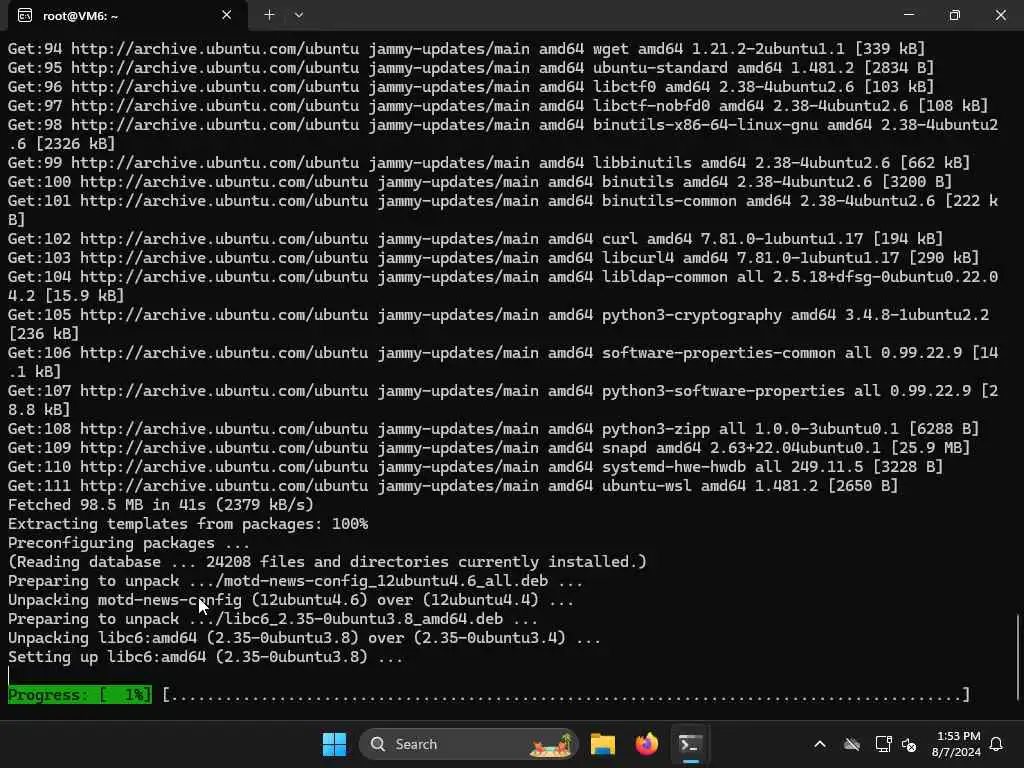Launch Firefox from the taskbar
The image size is (1024, 768).
(647, 744)
